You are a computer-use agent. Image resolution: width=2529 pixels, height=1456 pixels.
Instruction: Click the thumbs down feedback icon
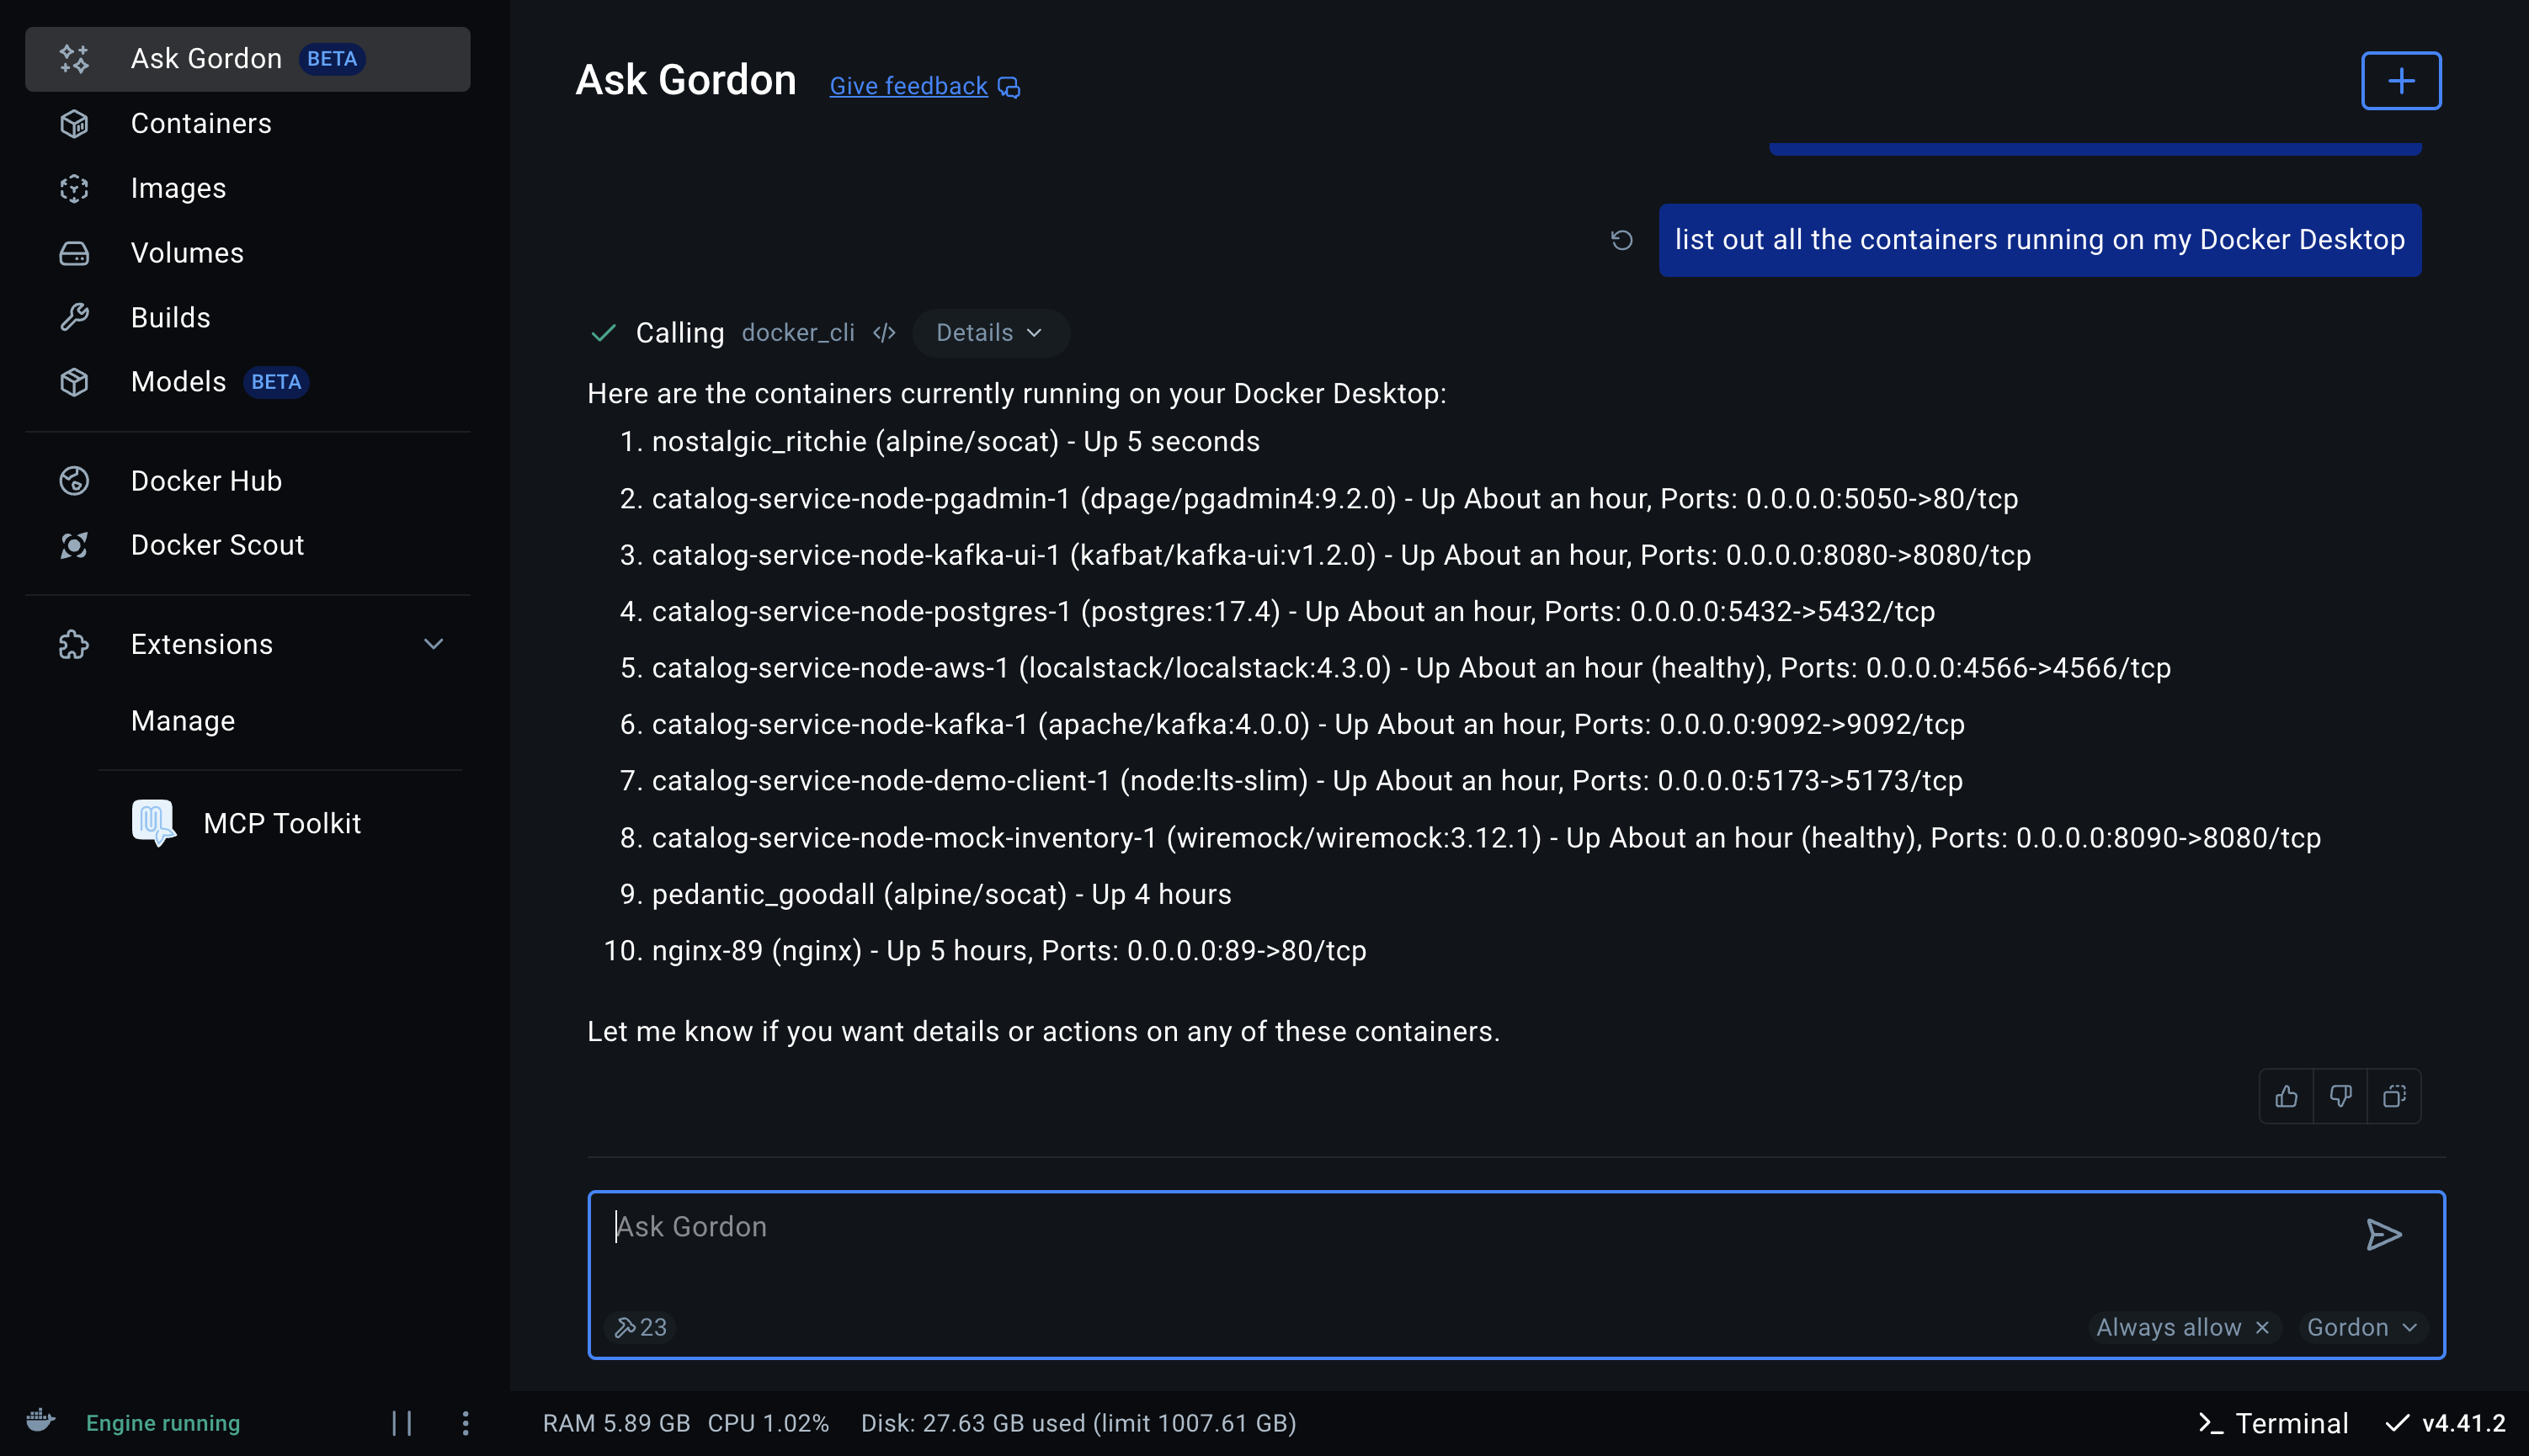(x=2340, y=1097)
